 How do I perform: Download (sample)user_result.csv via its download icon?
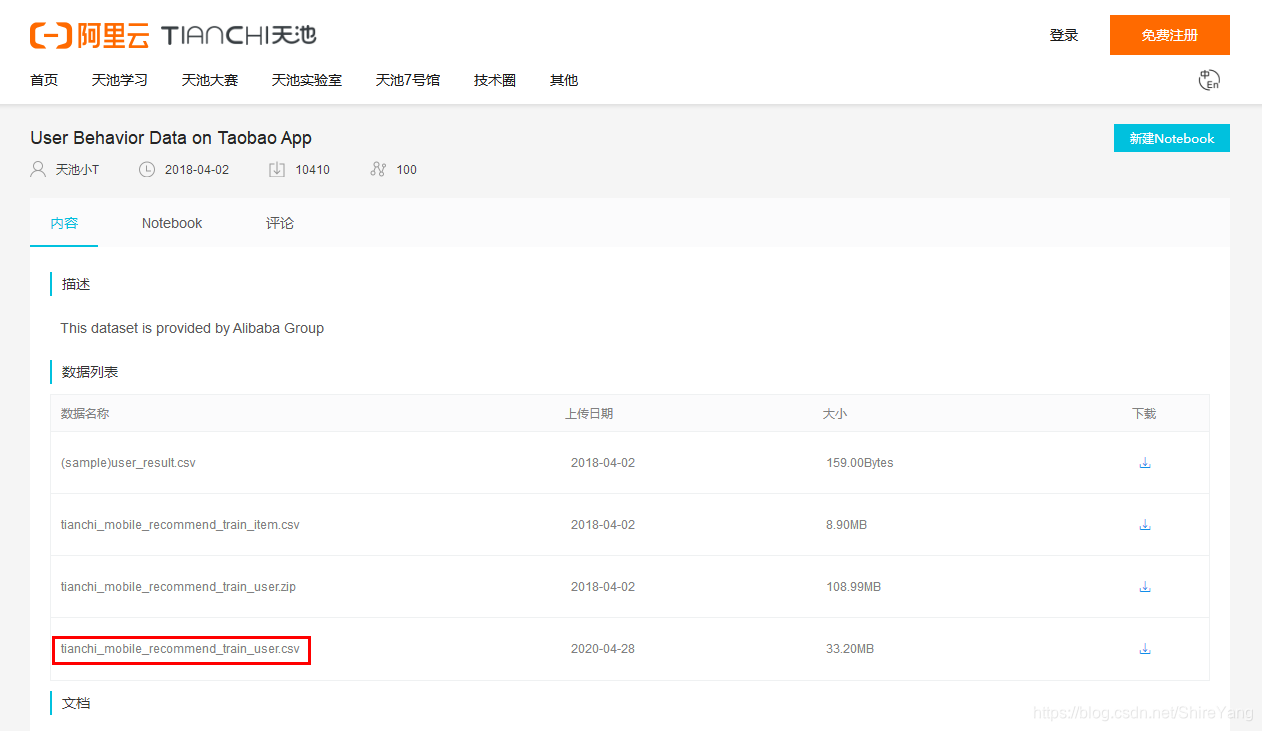point(1145,463)
